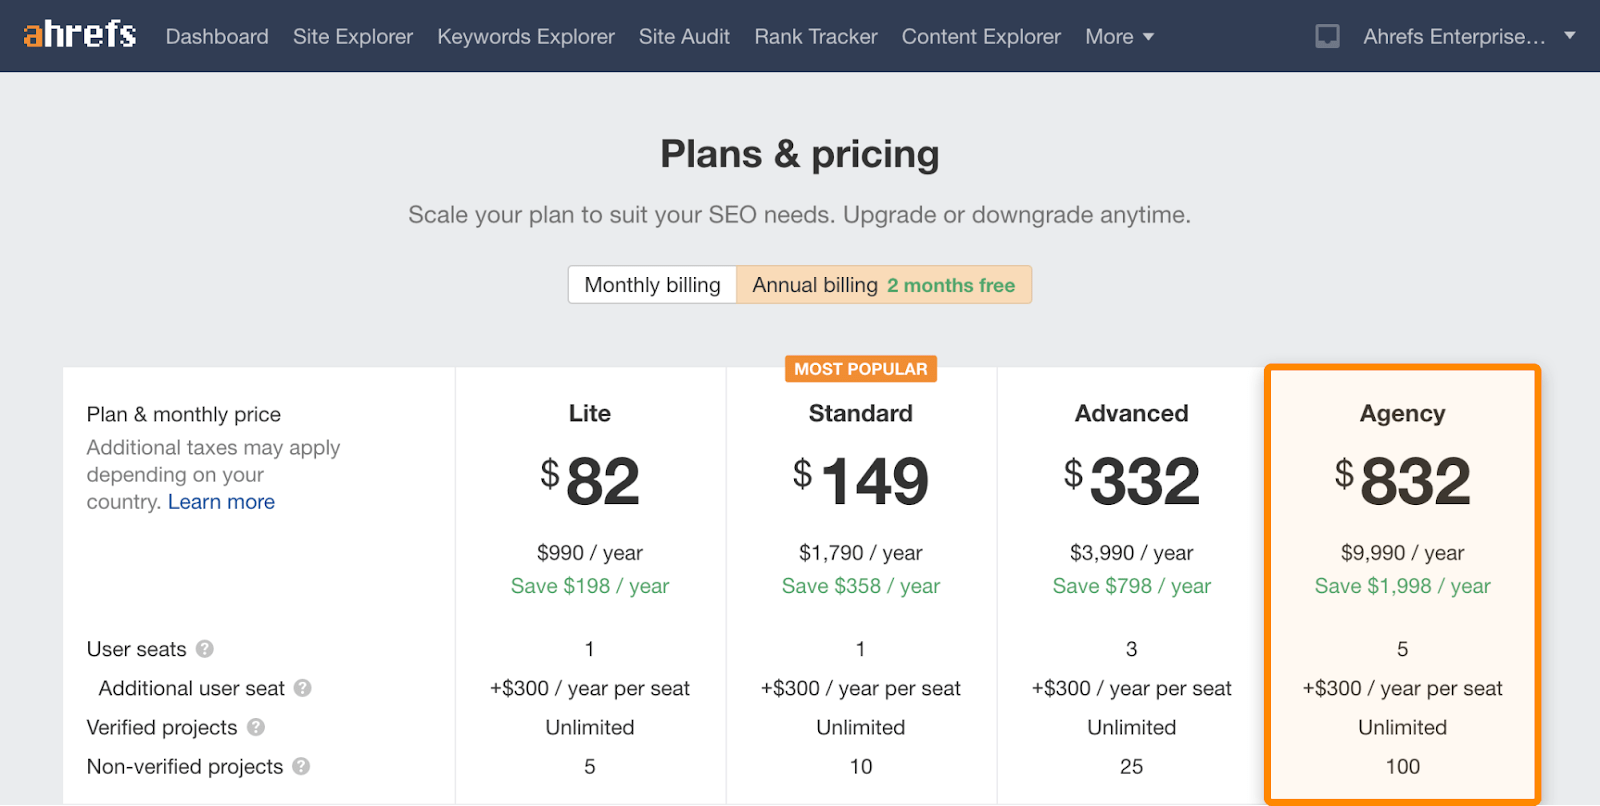Navigate to Site Audit
The width and height of the screenshot is (1600, 806).
[684, 37]
